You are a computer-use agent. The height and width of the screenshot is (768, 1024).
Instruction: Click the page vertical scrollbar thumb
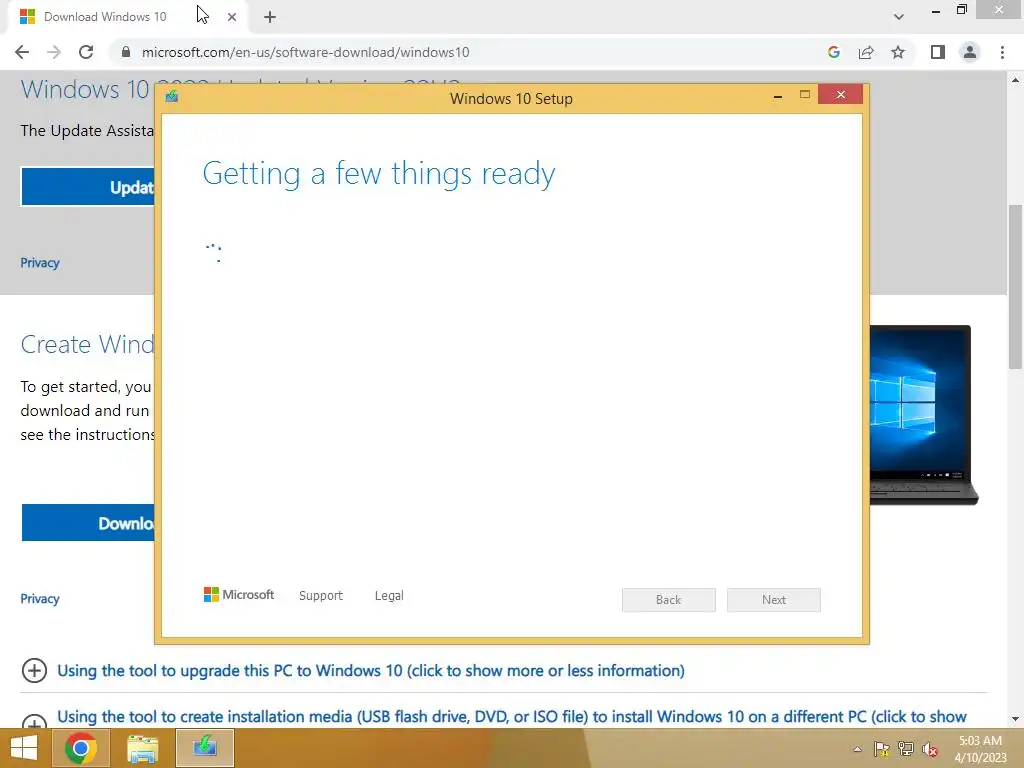point(1015,287)
